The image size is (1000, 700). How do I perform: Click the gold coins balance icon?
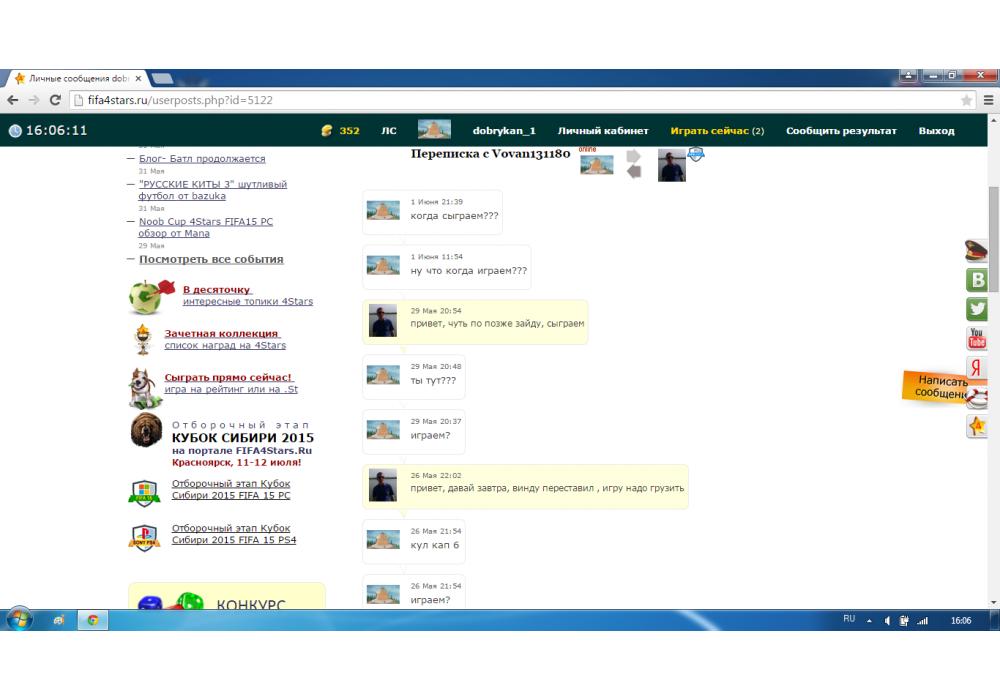(x=326, y=131)
